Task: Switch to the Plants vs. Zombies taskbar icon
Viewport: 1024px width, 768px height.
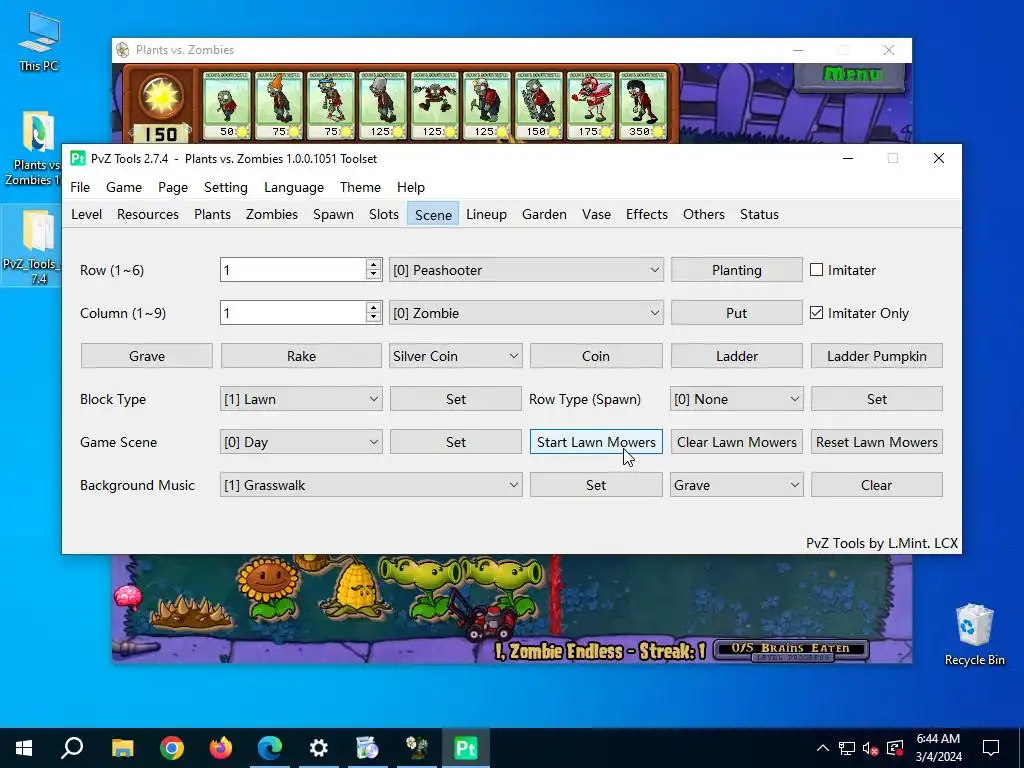Action: tap(417, 748)
